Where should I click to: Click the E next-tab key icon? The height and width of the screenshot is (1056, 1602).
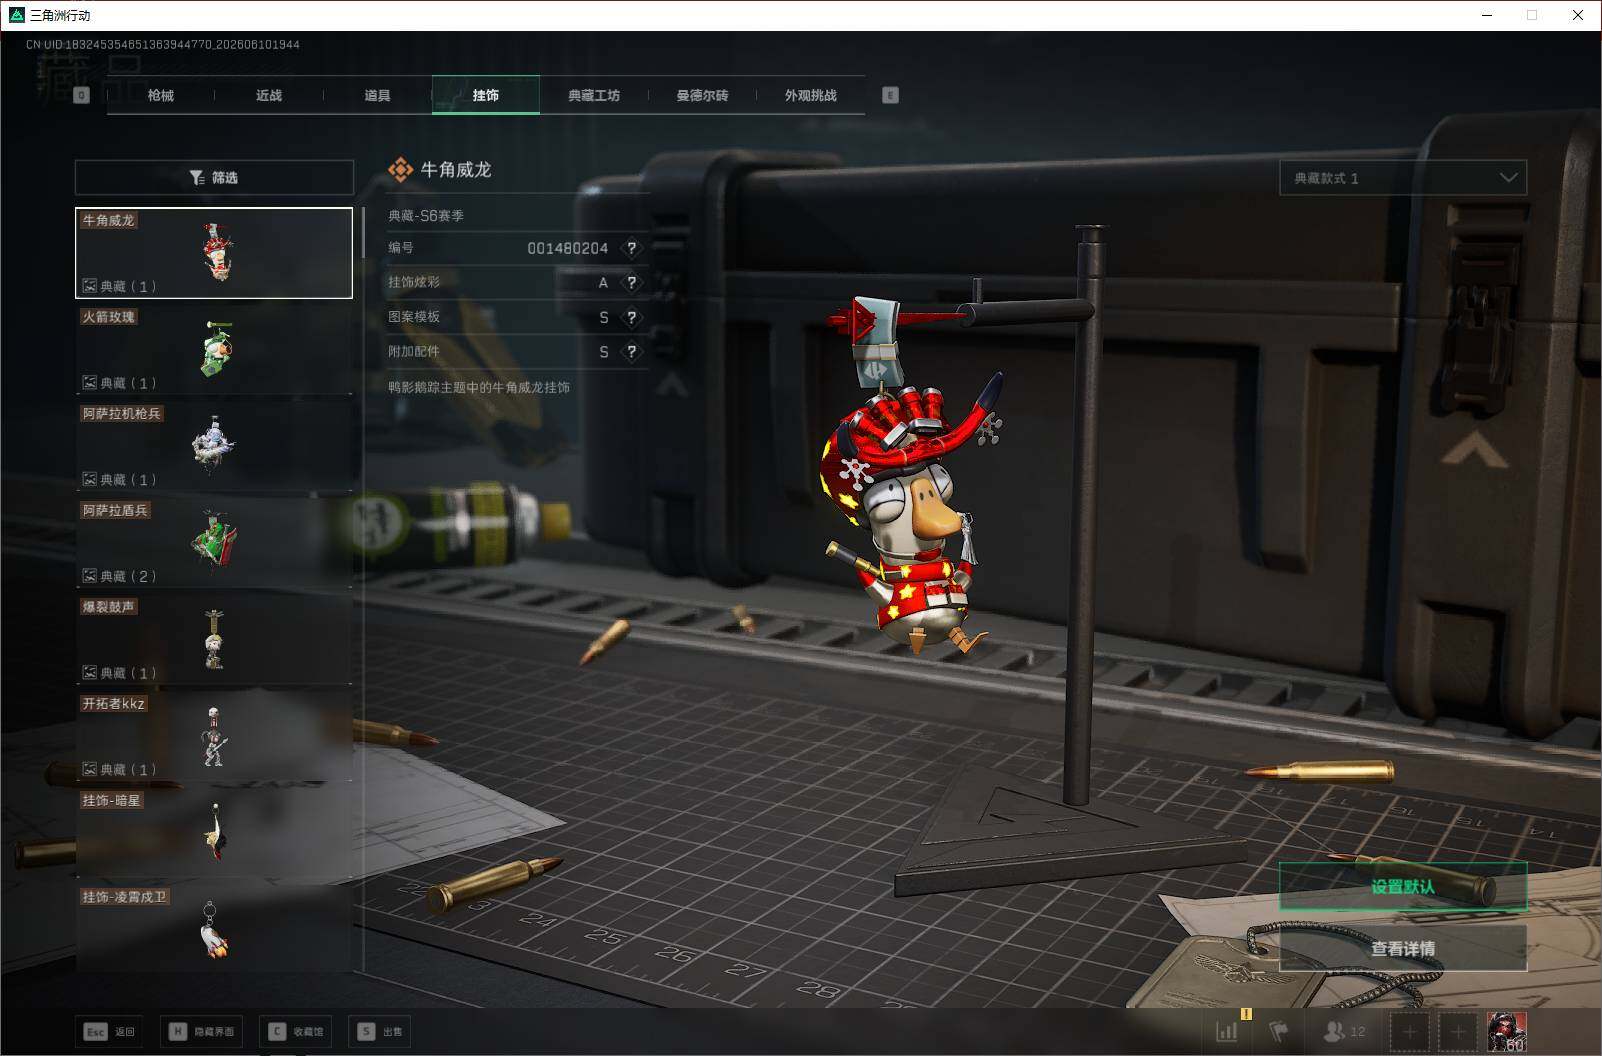tap(890, 95)
